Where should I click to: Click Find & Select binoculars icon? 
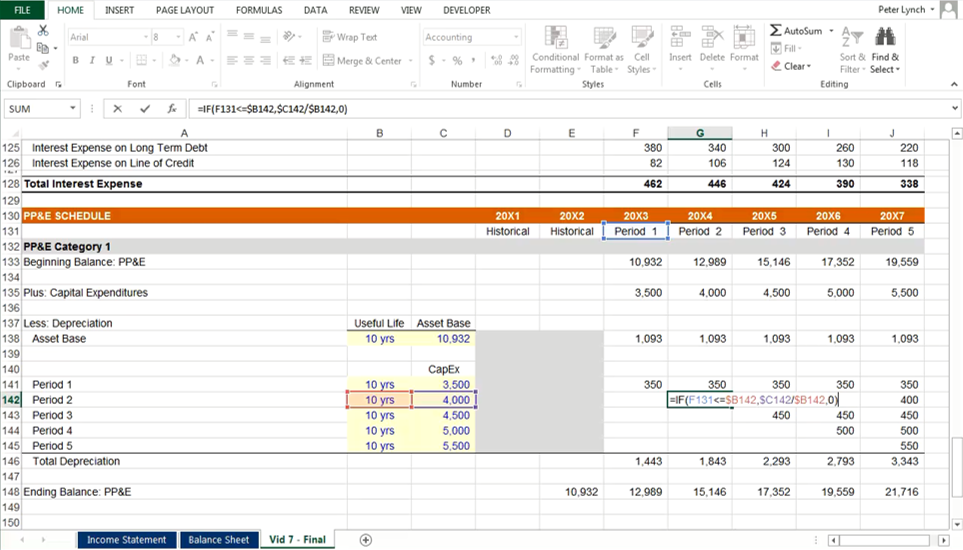pos(885,37)
